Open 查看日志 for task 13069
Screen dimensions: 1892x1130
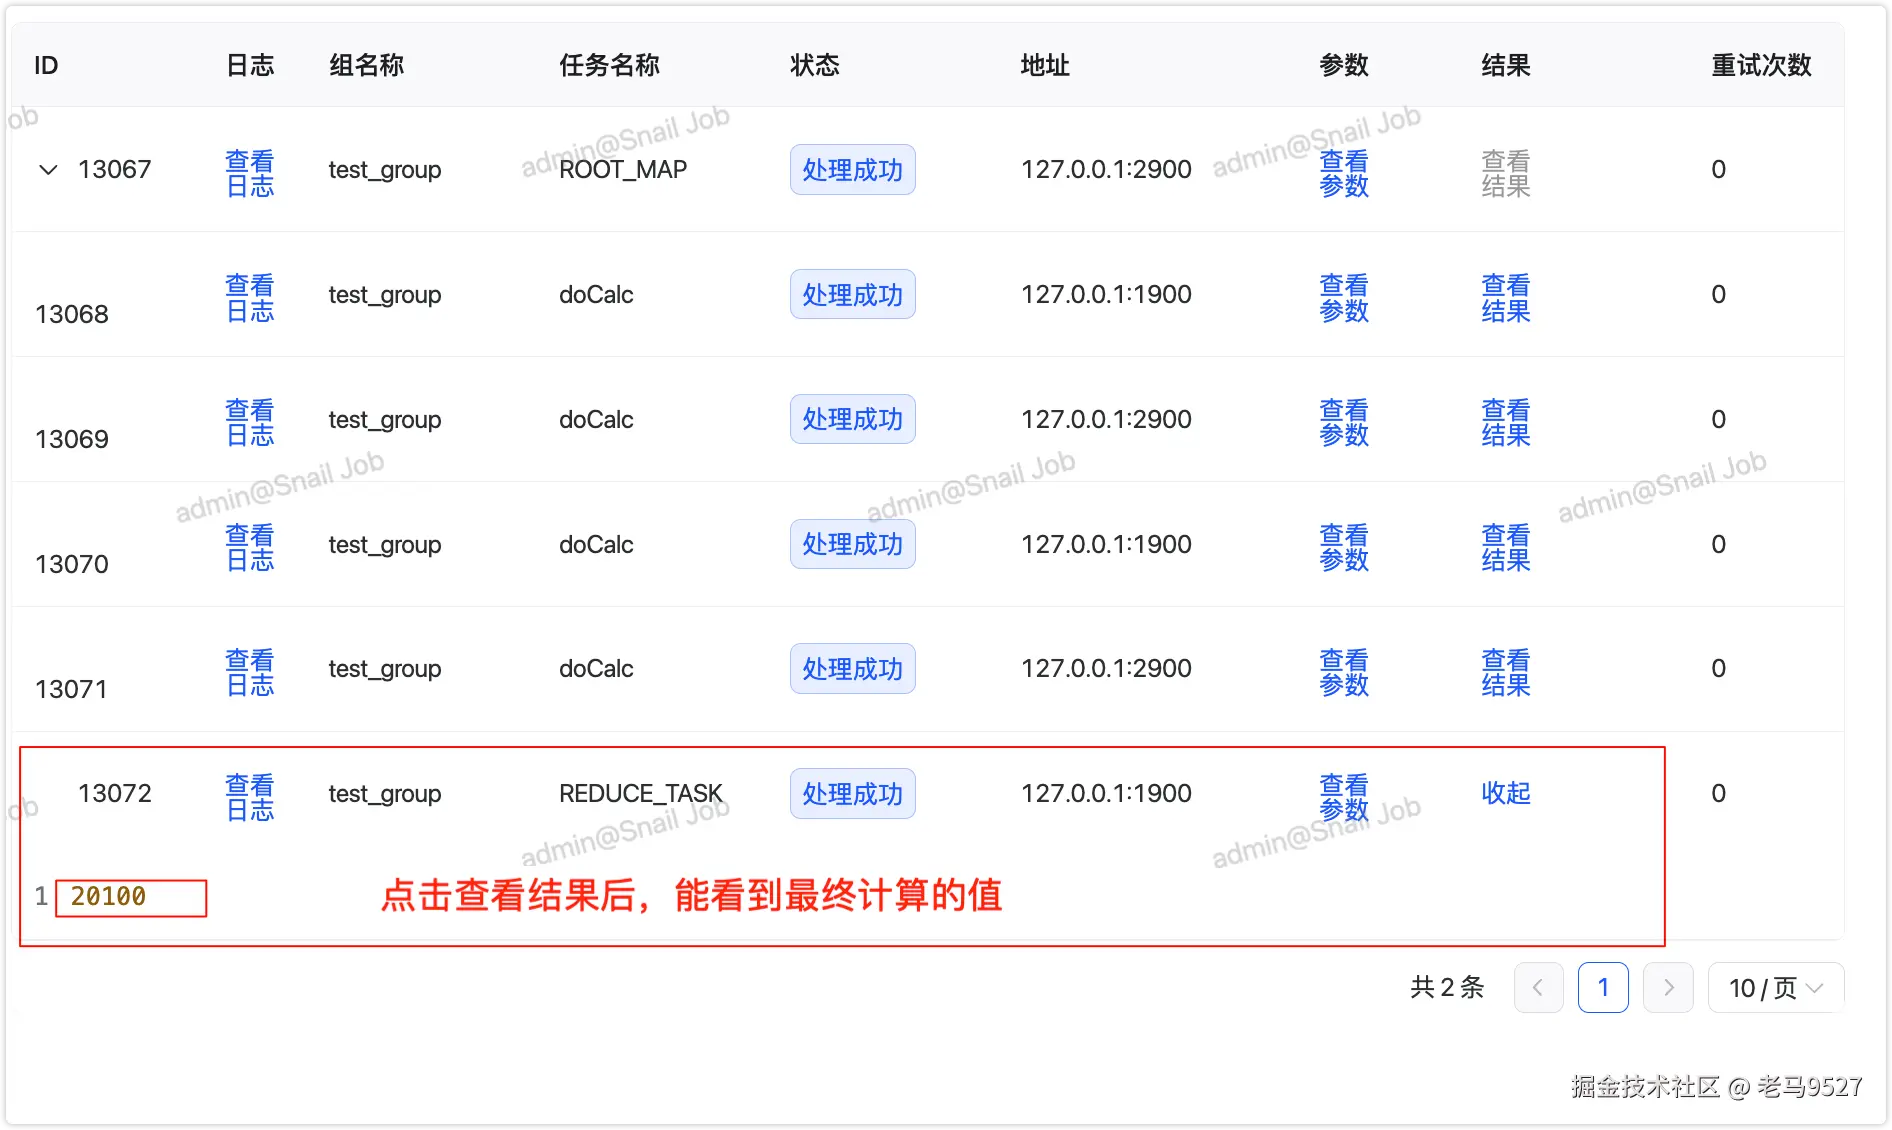[250, 423]
